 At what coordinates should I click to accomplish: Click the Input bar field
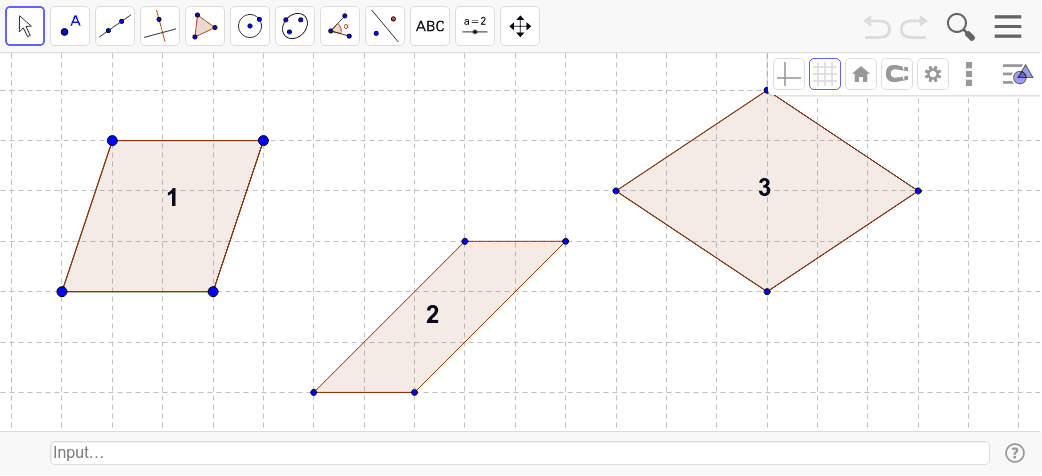520,453
